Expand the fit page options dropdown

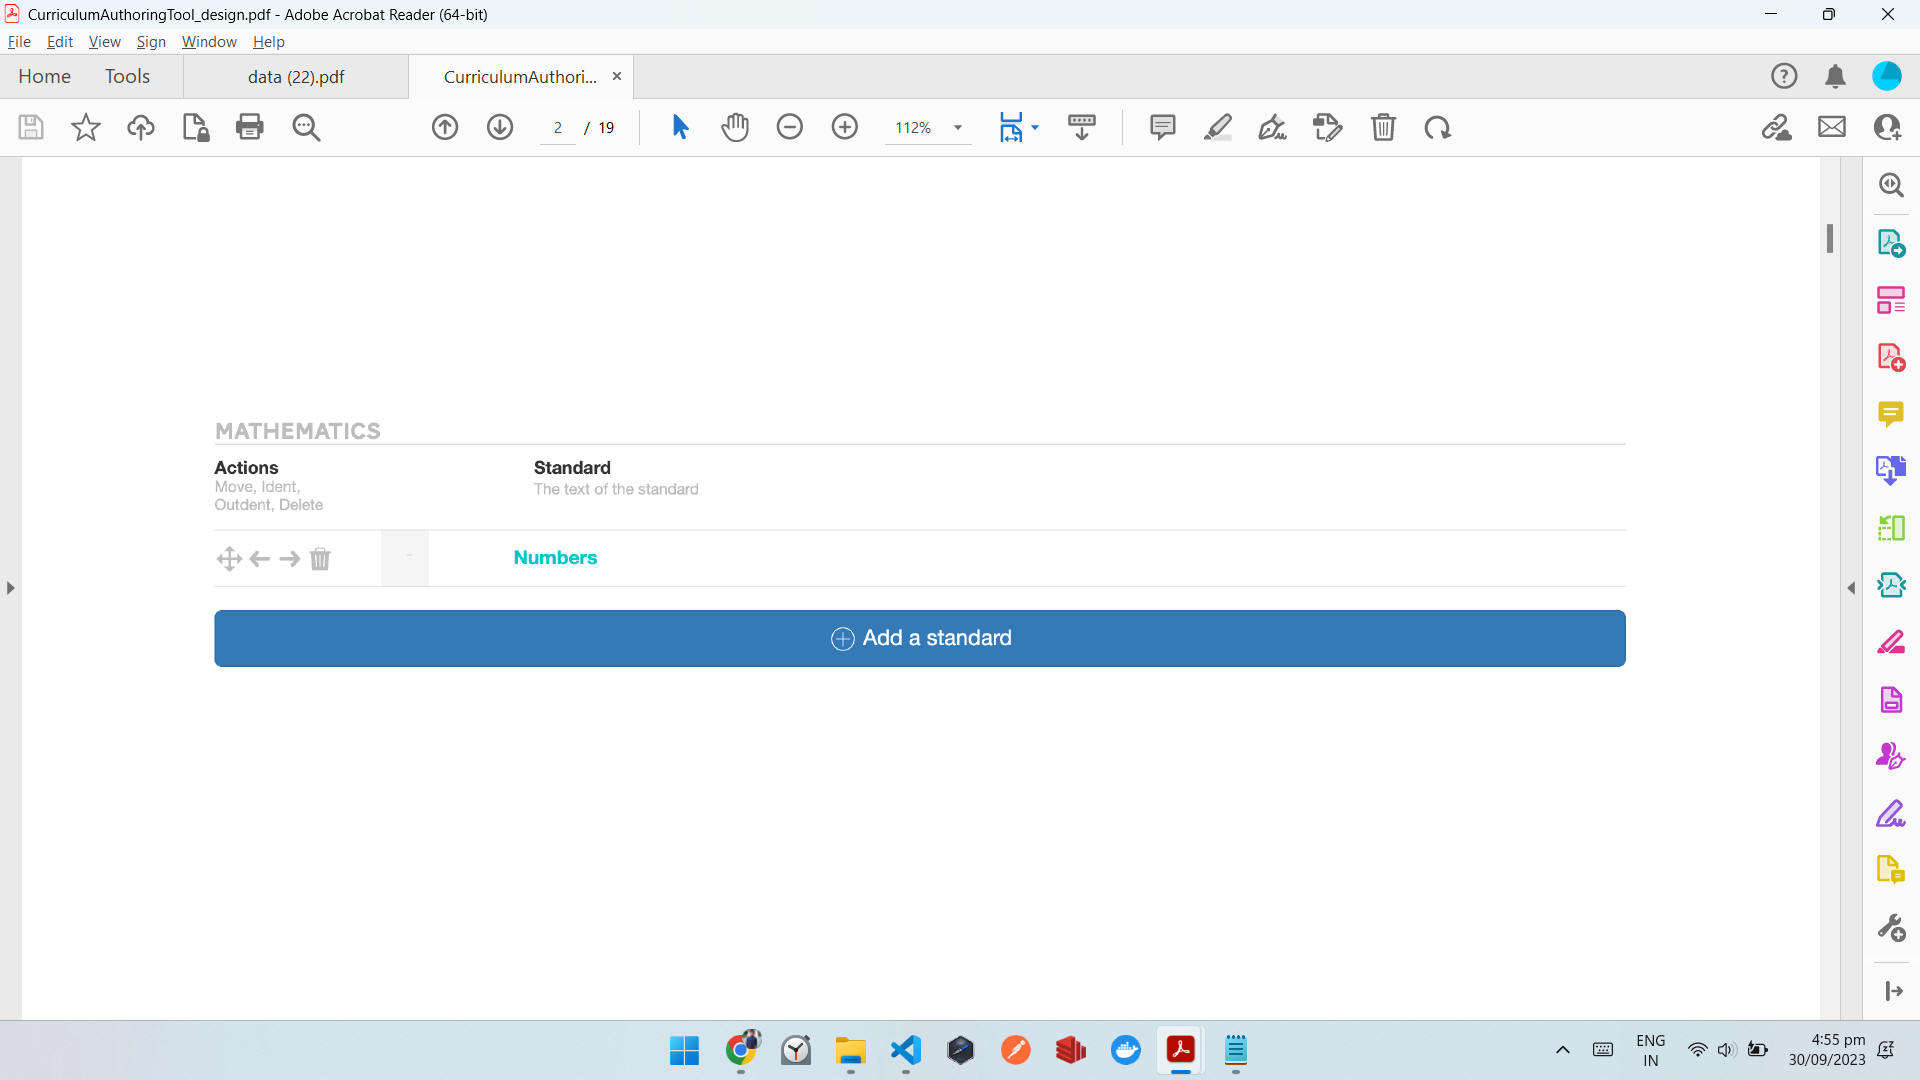click(1035, 127)
